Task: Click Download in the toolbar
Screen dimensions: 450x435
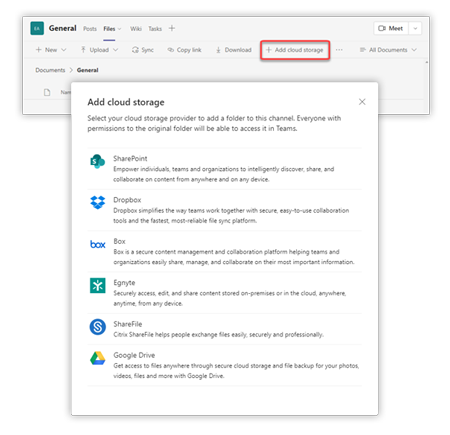Action: (x=233, y=50)
